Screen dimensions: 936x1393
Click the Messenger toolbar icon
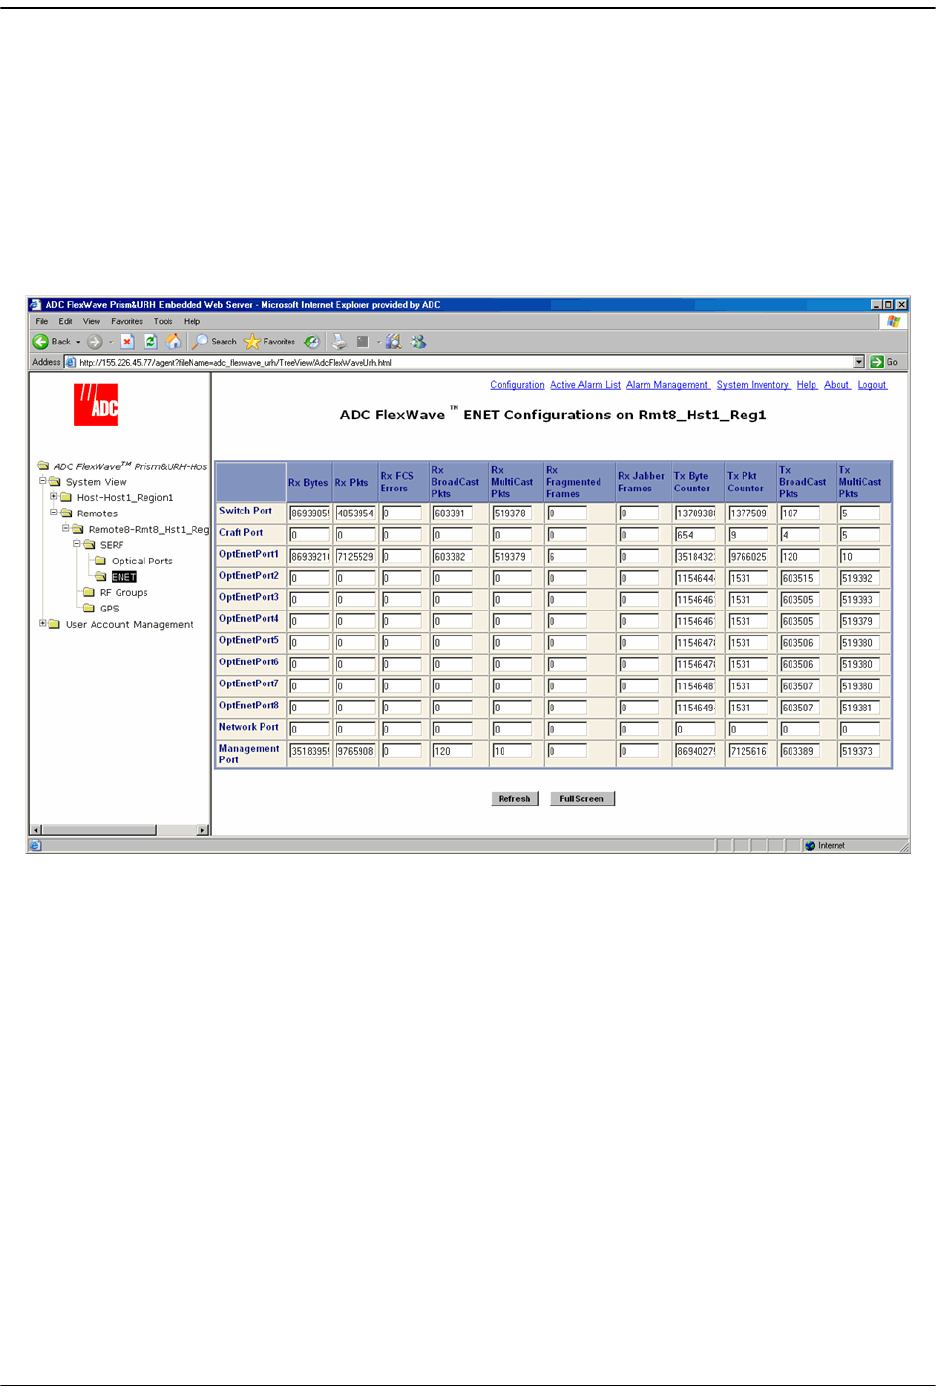pos(418,342)
